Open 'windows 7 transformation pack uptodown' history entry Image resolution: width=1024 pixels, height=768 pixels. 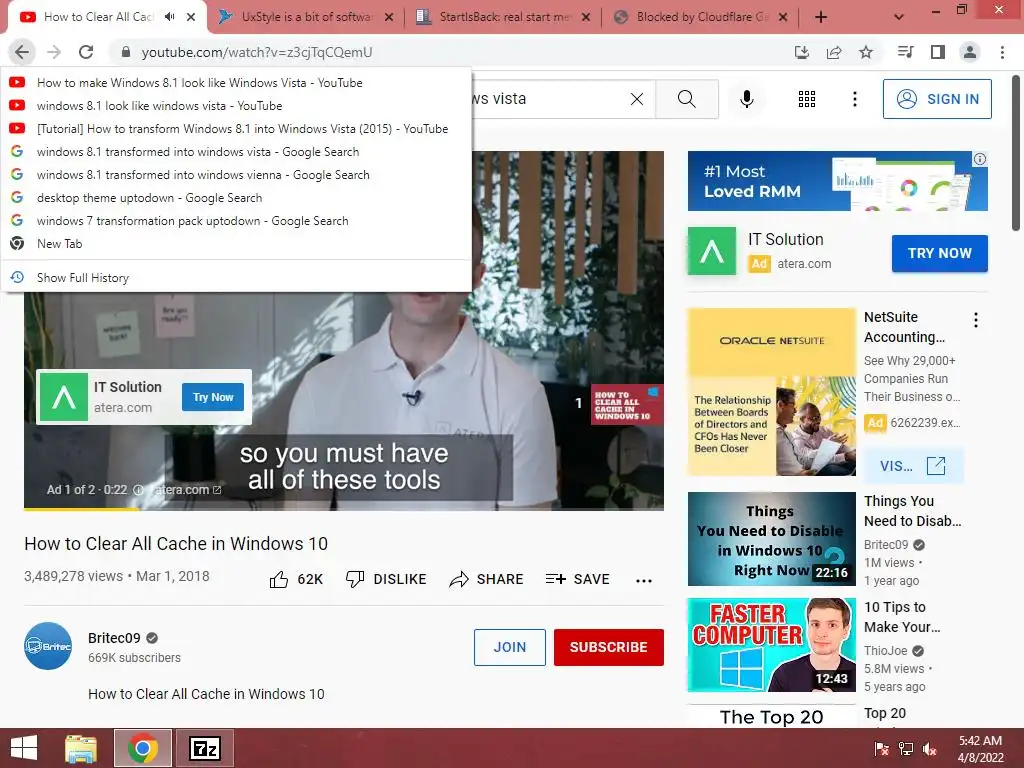point(236,221)
